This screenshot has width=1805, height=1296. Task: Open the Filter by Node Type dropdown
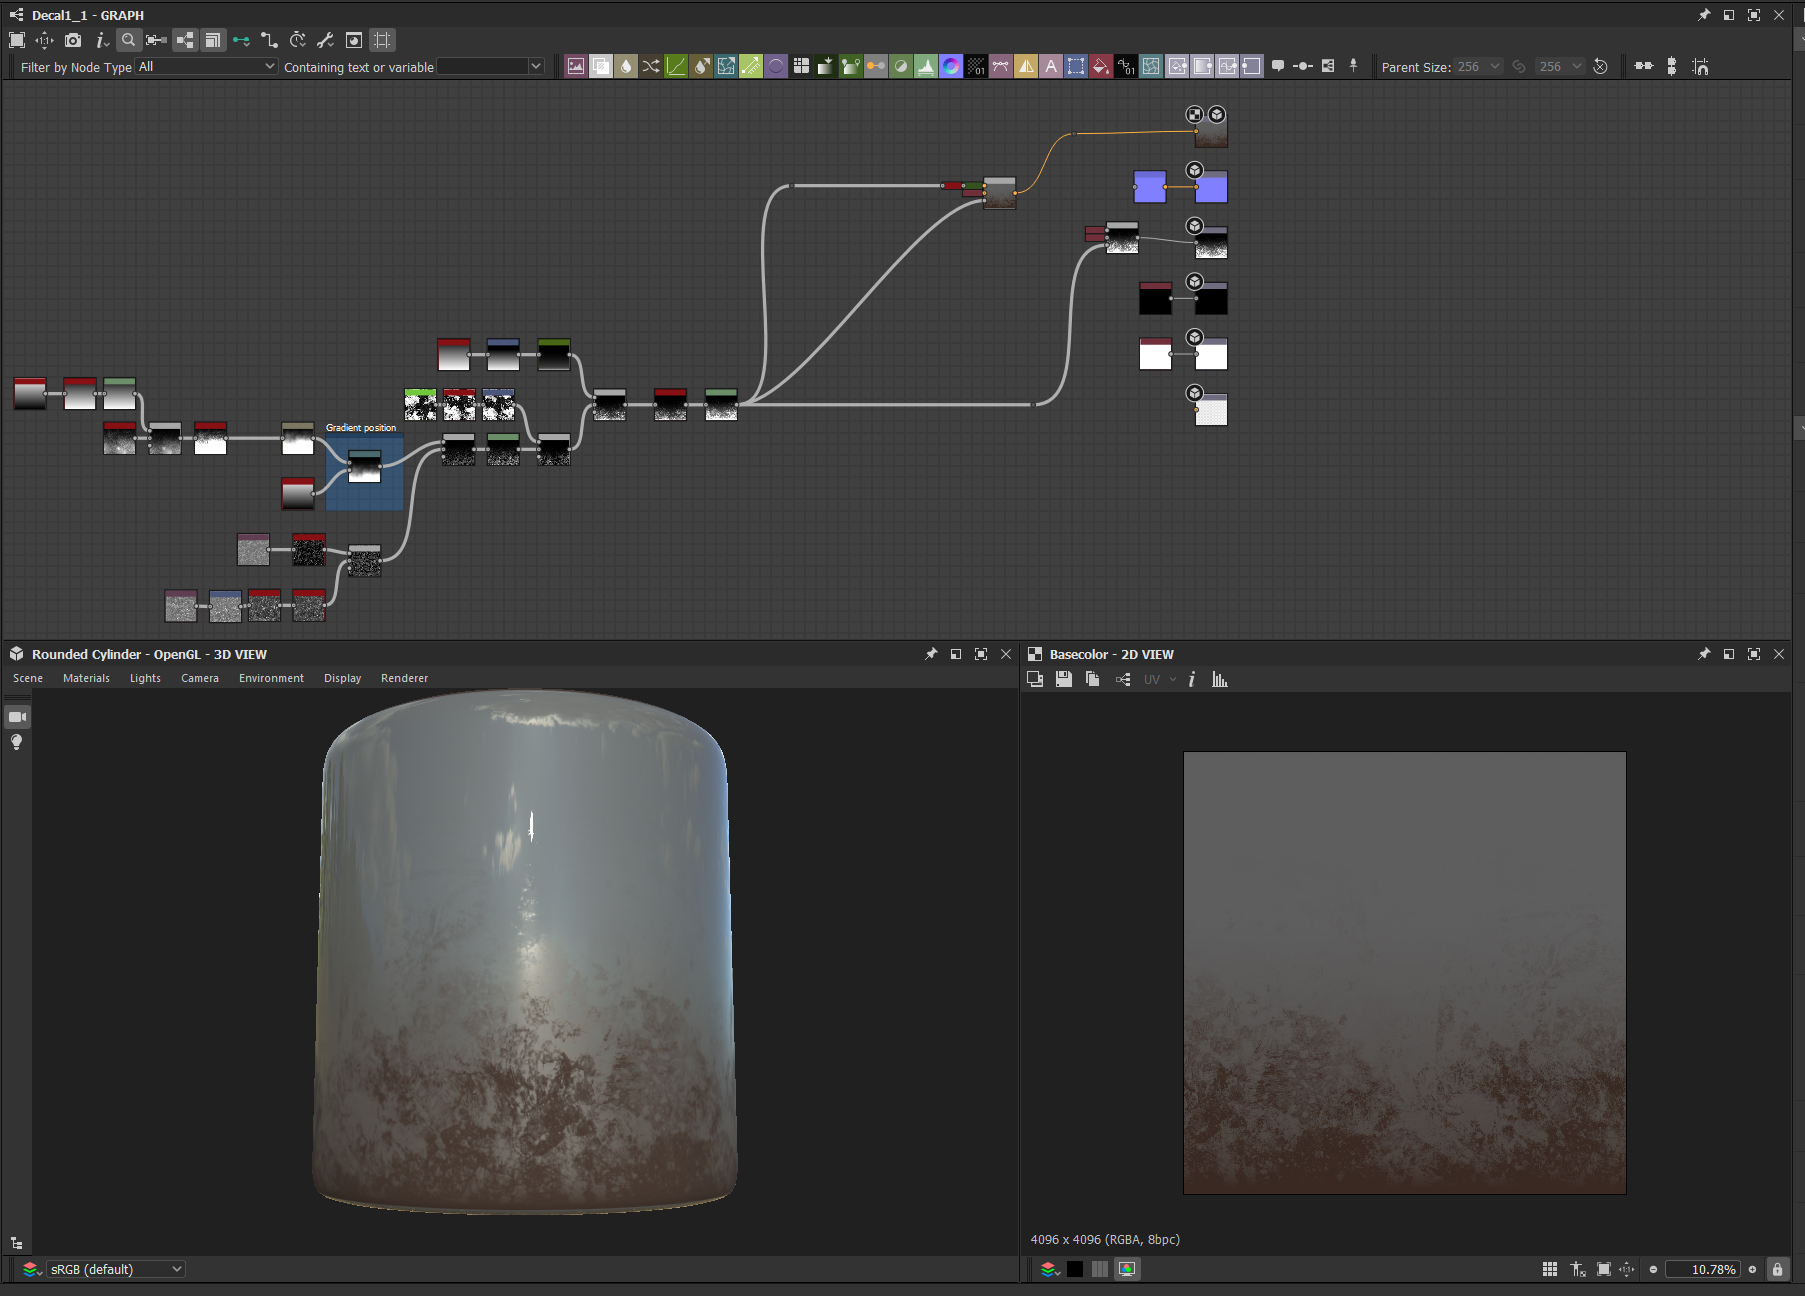point(206,67)
